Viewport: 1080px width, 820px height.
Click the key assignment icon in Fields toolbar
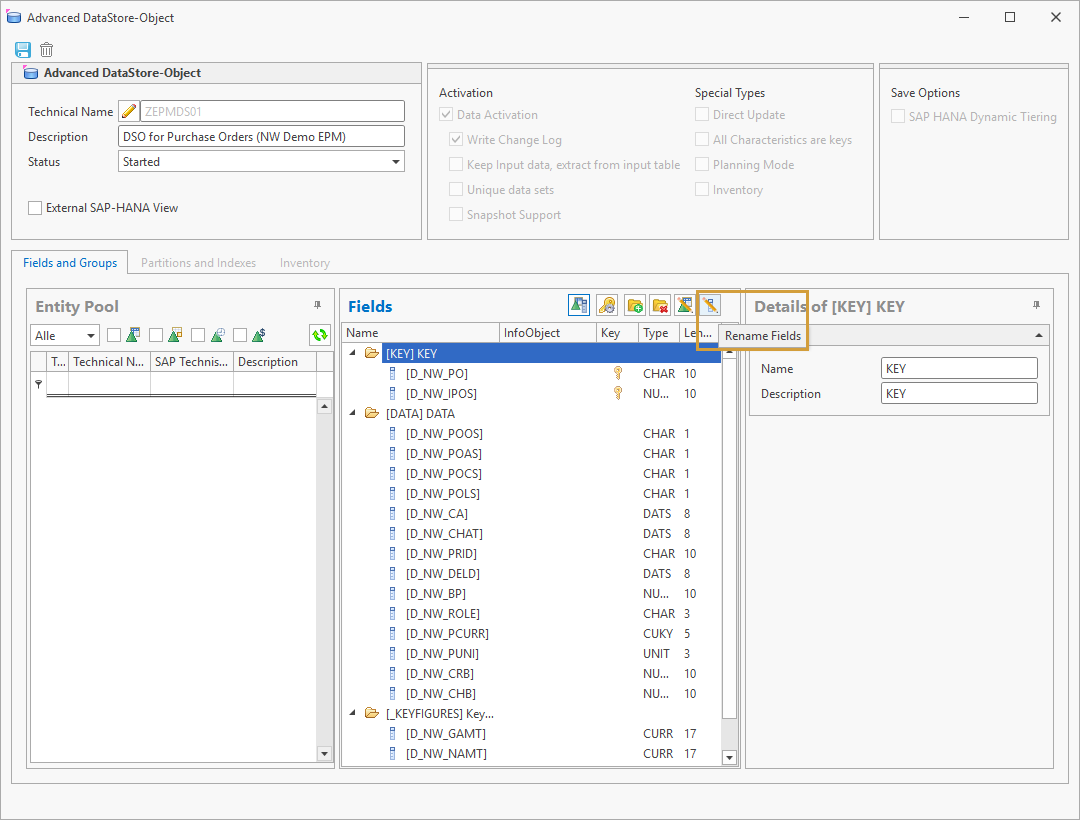(x=607, y=305)
